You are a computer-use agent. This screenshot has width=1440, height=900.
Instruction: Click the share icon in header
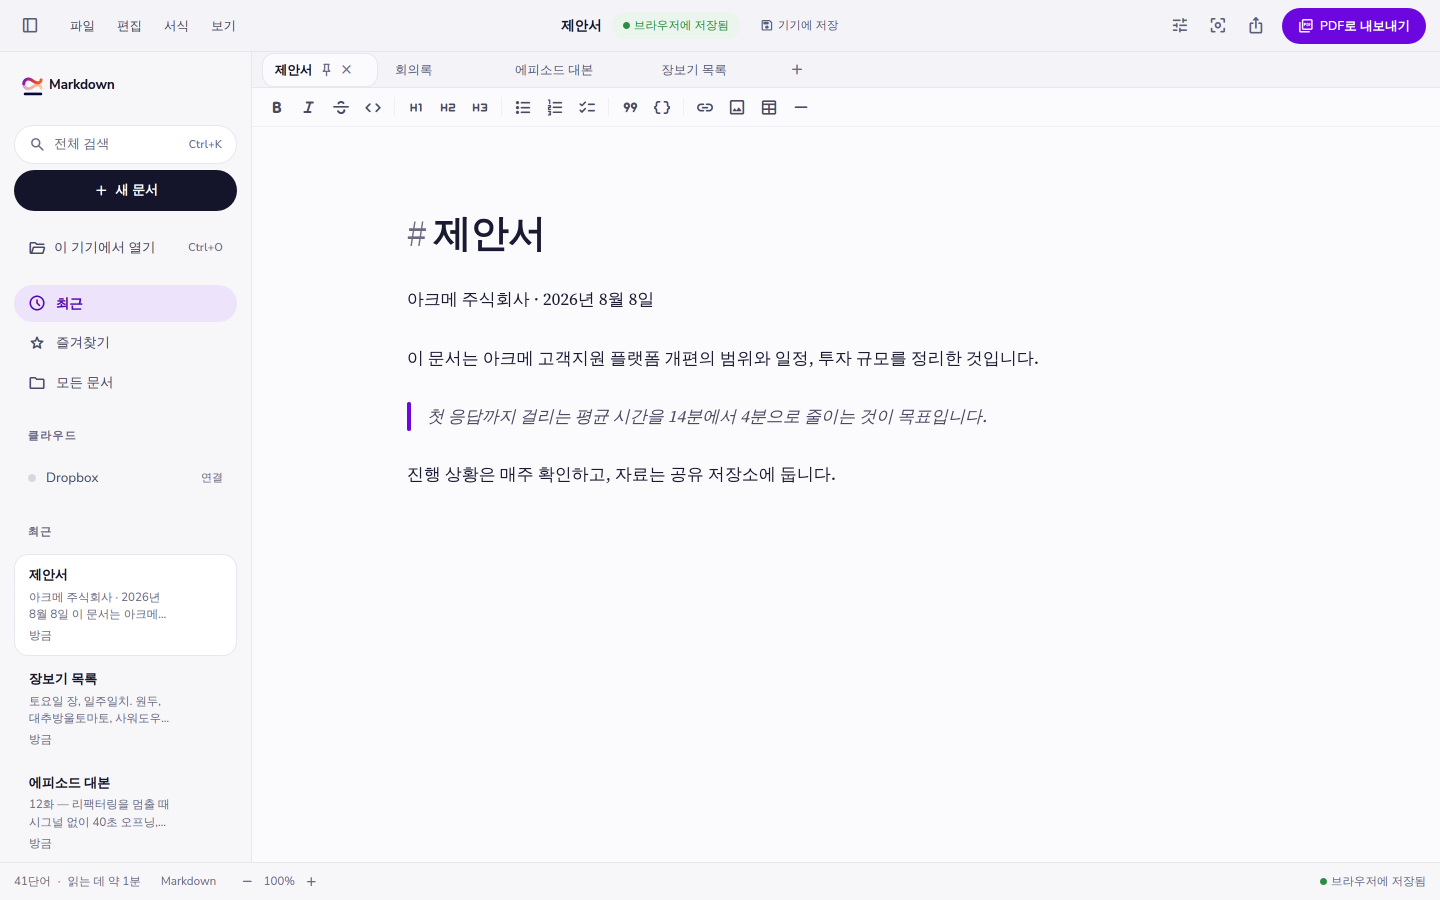click(1256, 26)
